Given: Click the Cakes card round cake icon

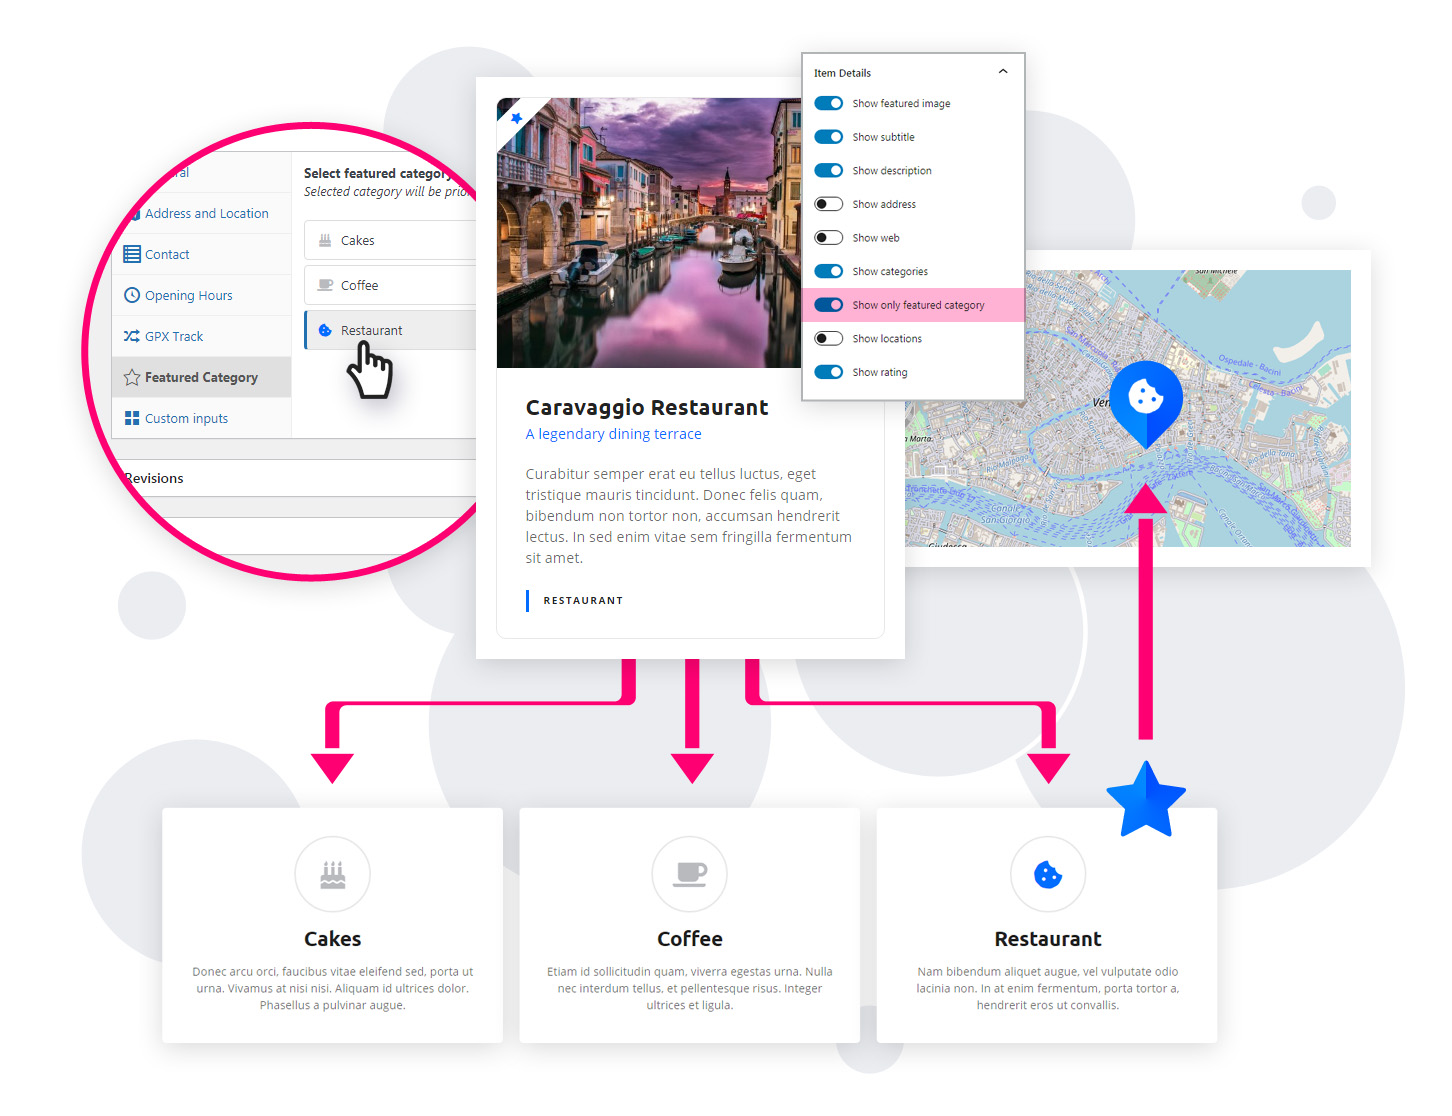Looking at the screenshot, I should click(333, 874).
